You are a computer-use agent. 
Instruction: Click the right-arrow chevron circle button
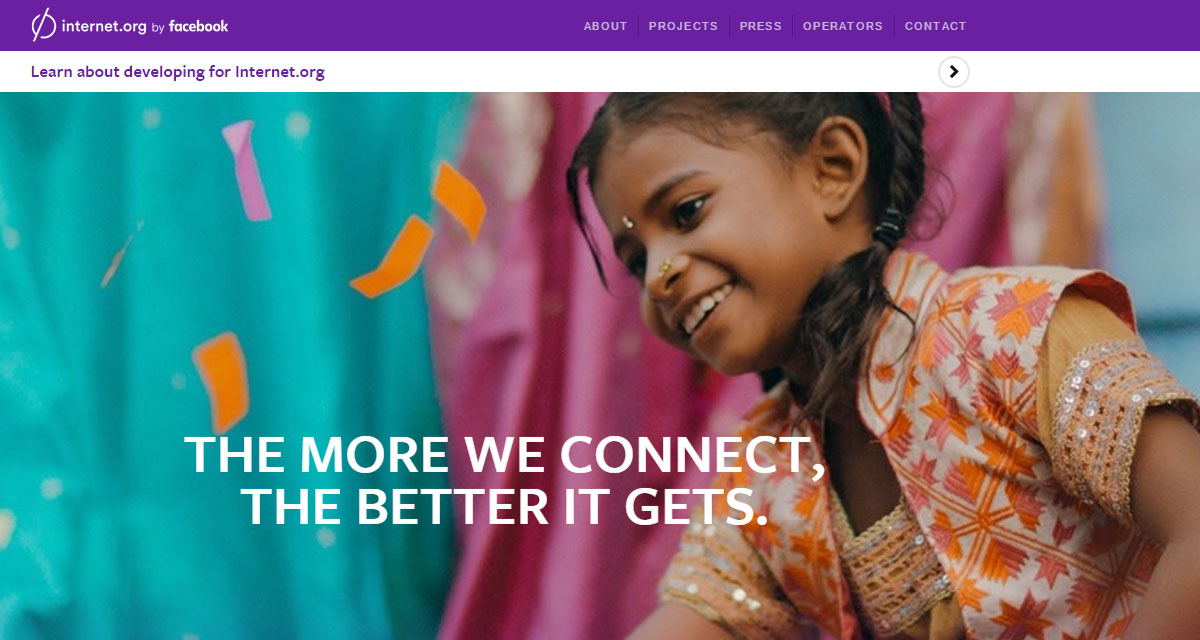point(954,72)
